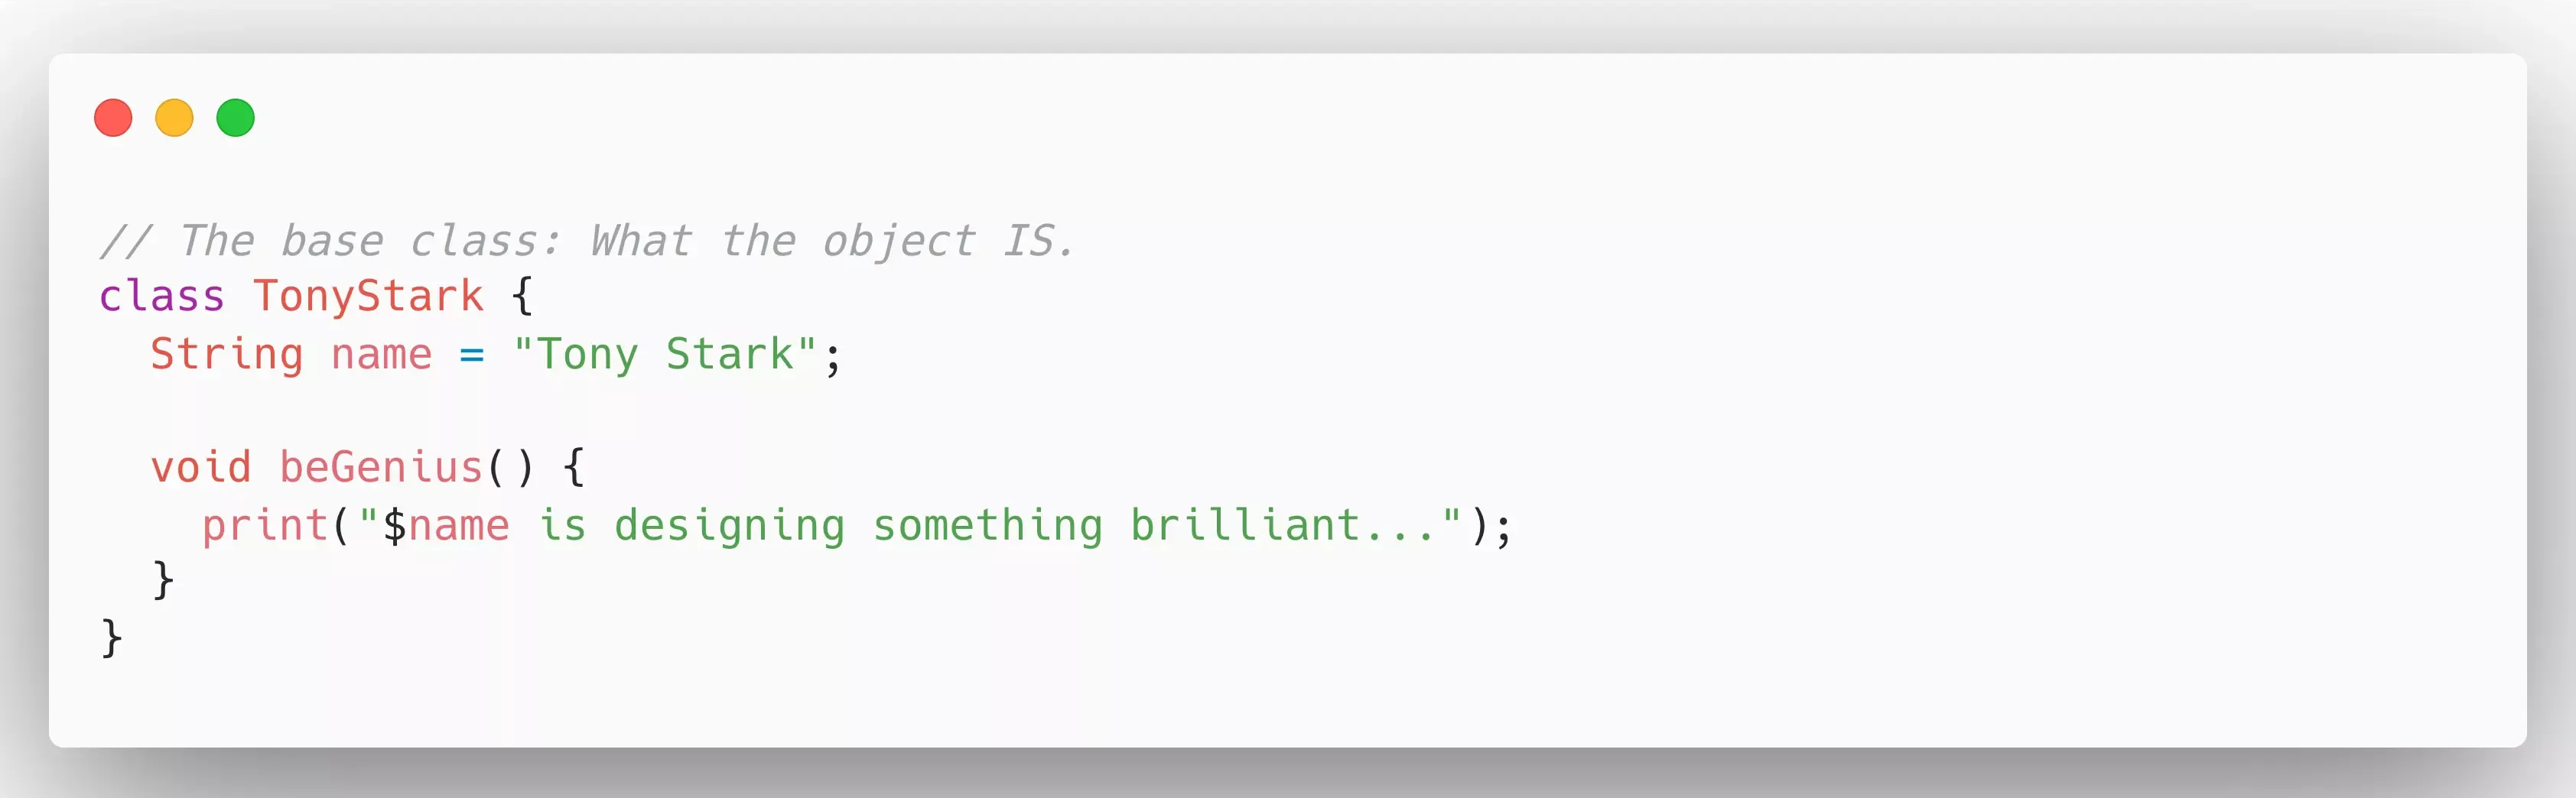Click the TonyStark class name

coord(368,297)
